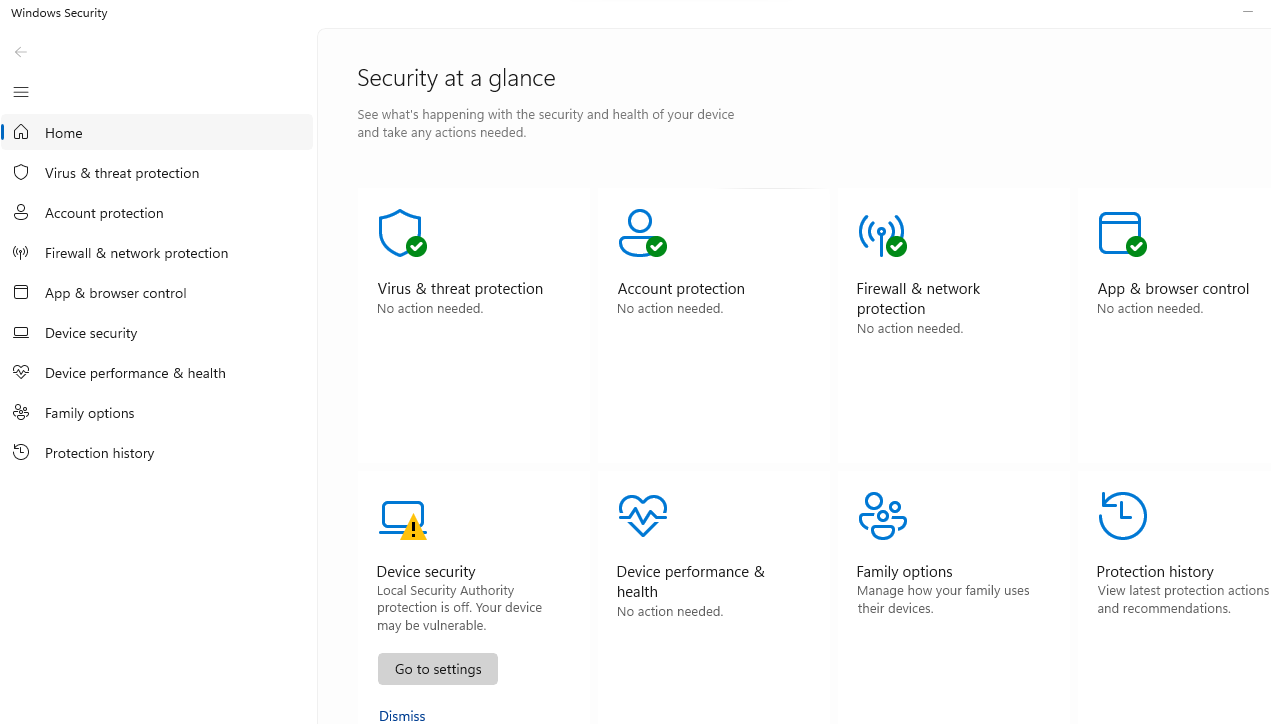Open the Device performance & health heart tile icon
Image resolution: width=1271 pixels, height=724 pixels.
(x=642, y=516)
